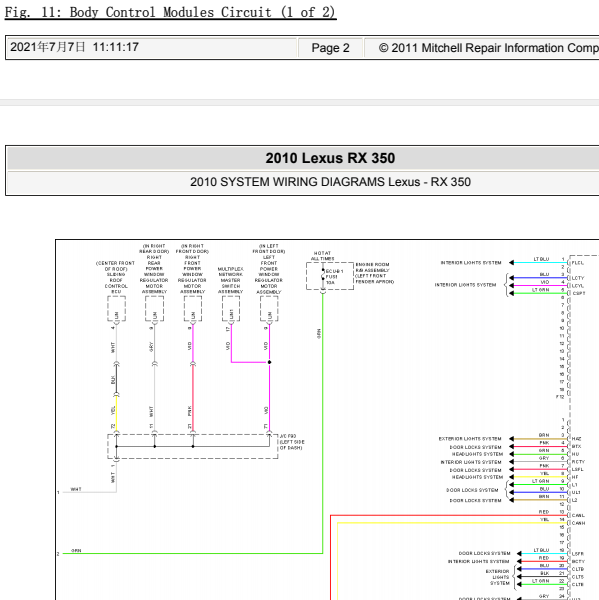Click INTERIOR LIGHTS SYSTEM label beside BCTY wire

coord(478,561)
